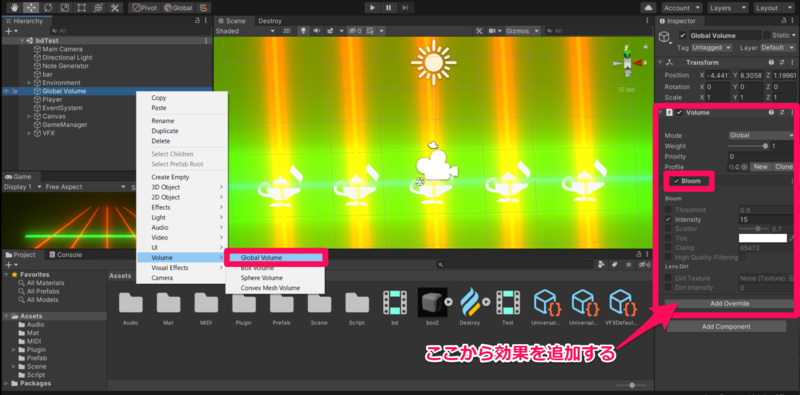Image resolution: width=800 pixels, height=395 pixels.
Task: Toggle the Static checkbox
Action: click(766, 35)
